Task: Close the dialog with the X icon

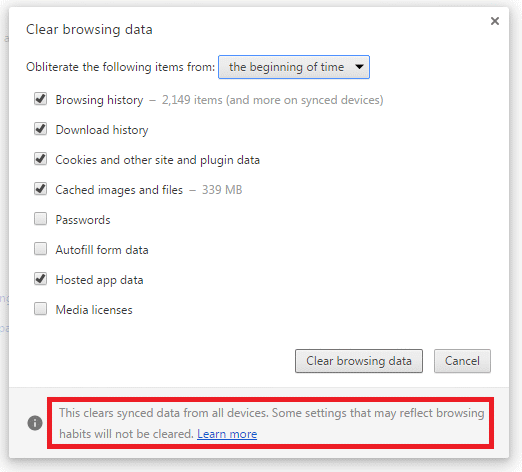Action: tap(495, 21)
